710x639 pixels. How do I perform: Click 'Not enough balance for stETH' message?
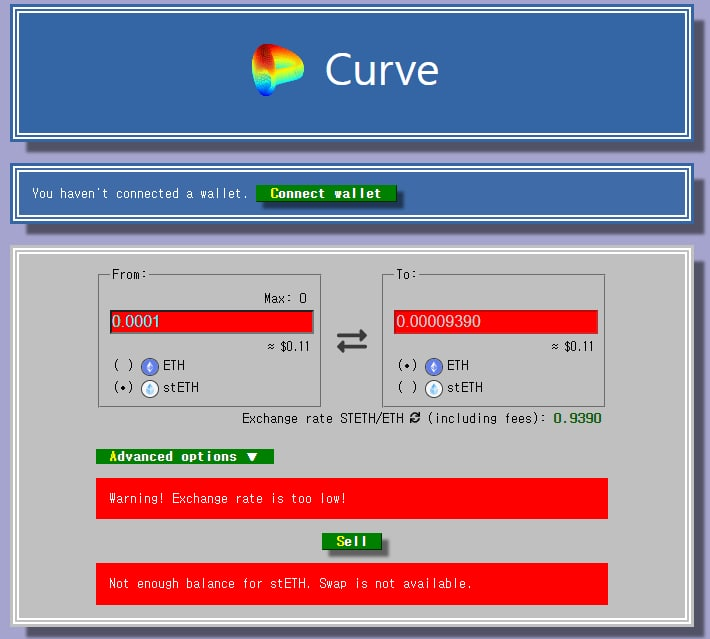[352, 584]
